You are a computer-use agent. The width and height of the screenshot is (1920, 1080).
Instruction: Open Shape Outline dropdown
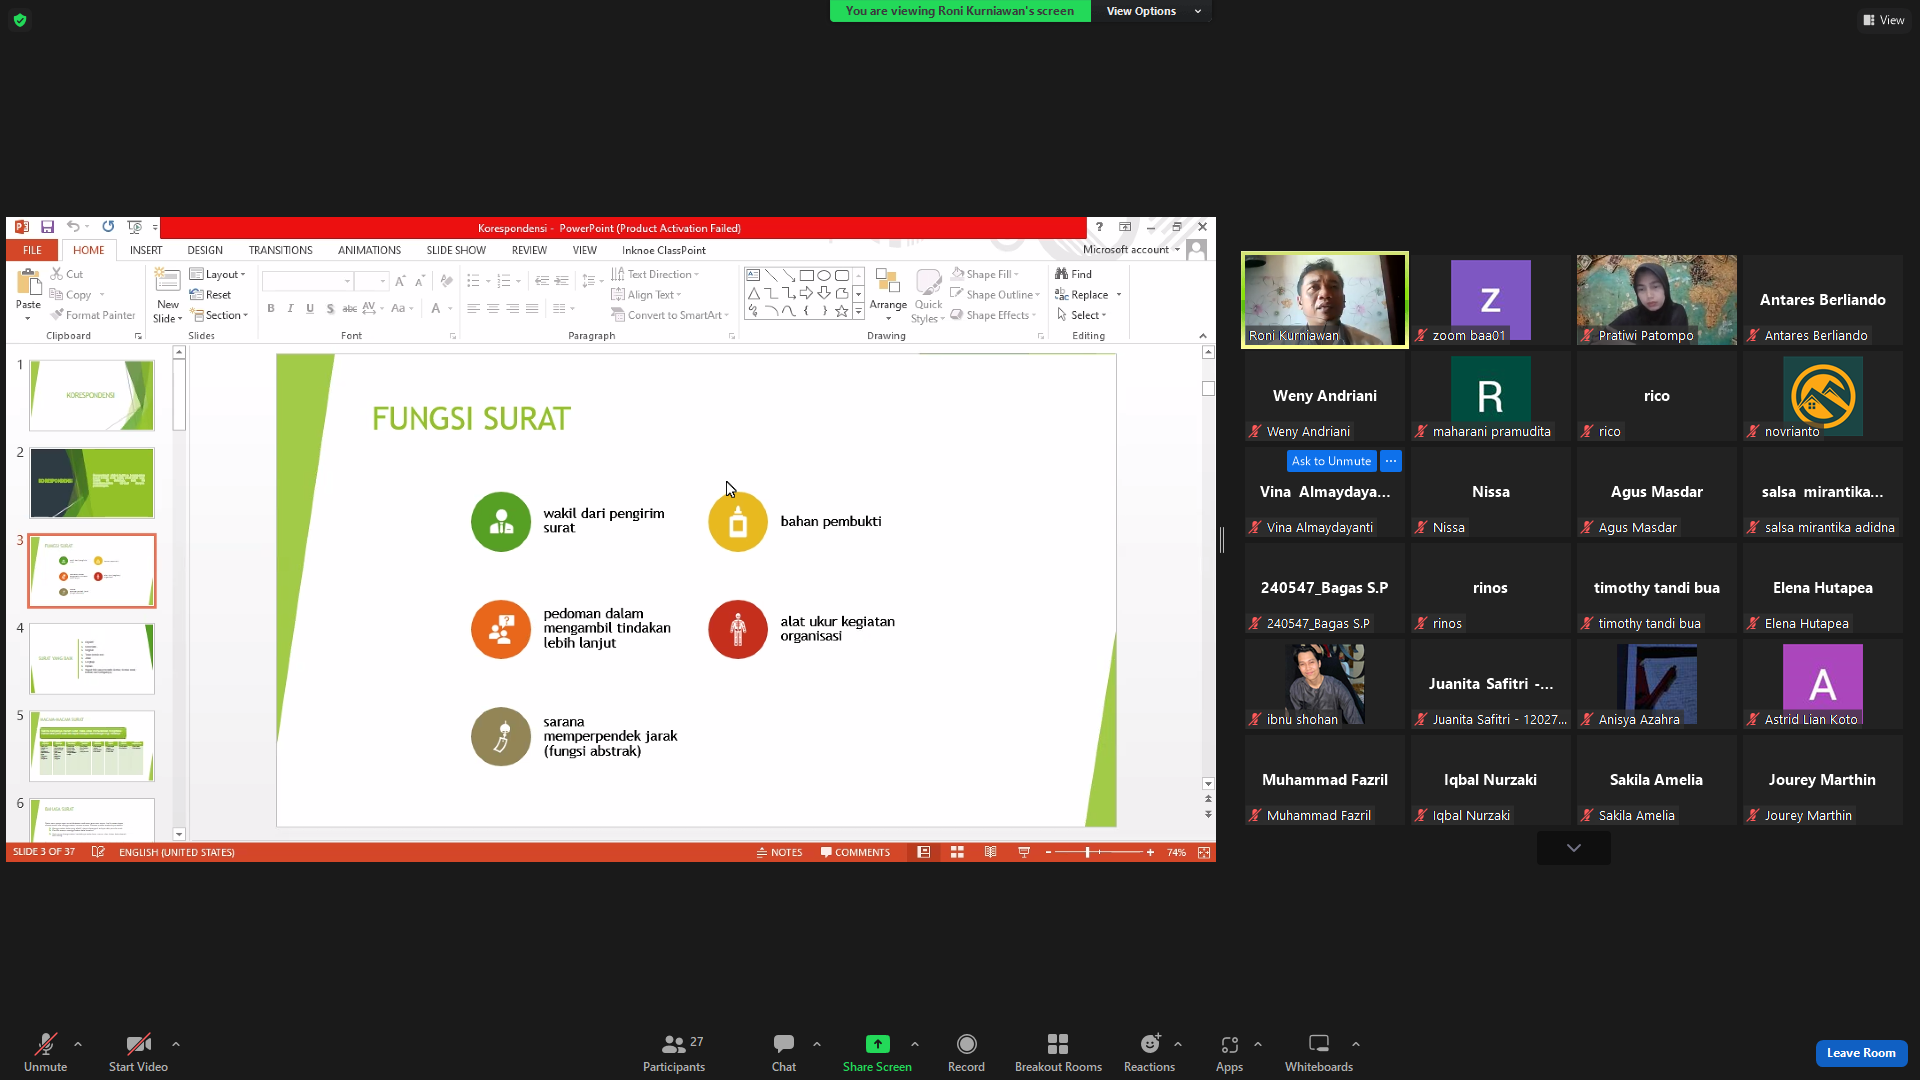[x=996, y=295]
